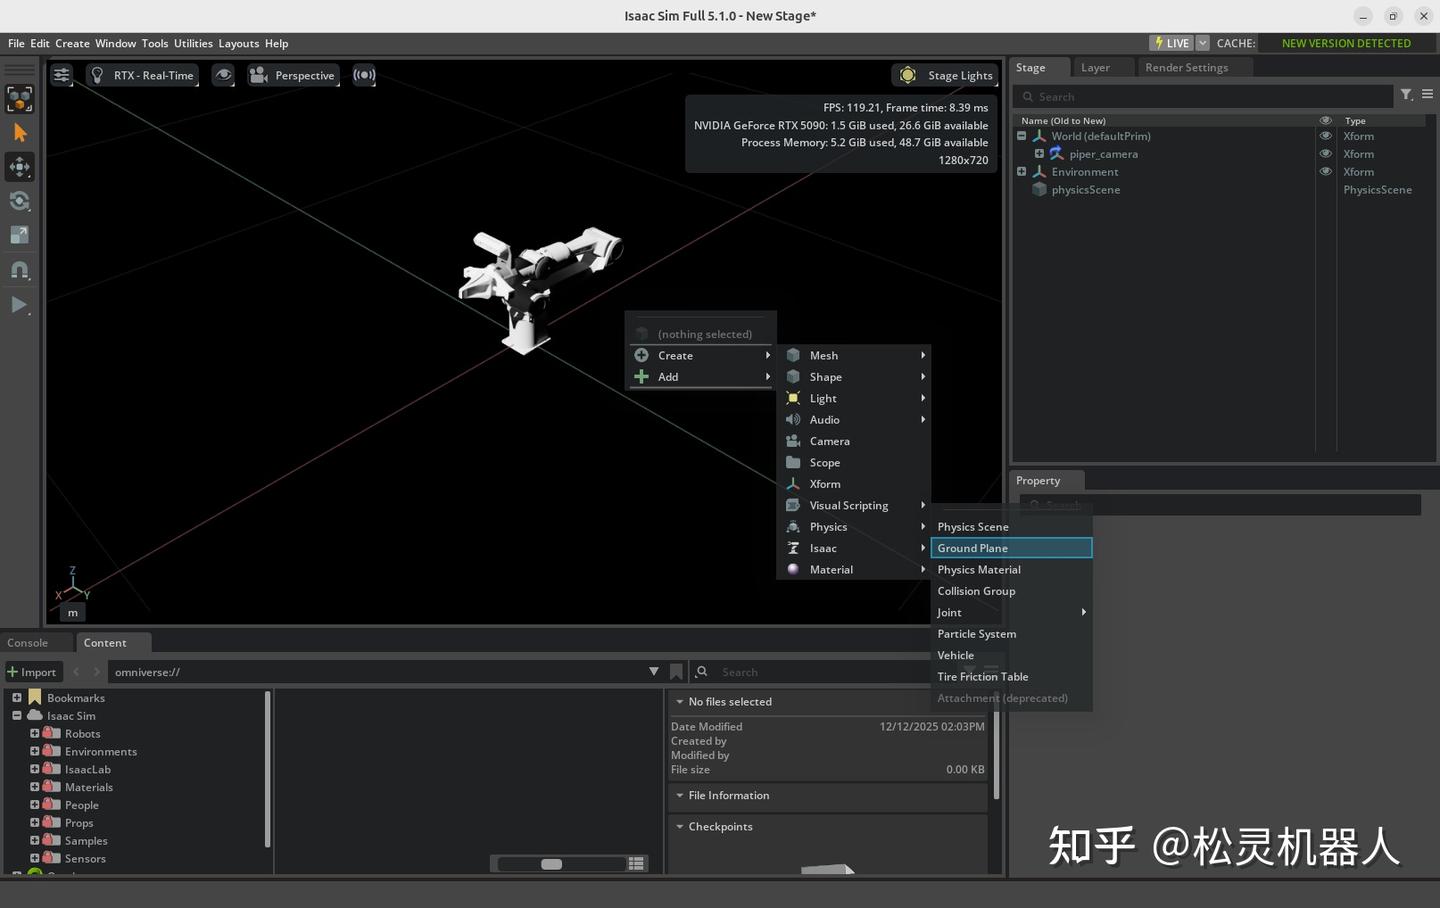This screenshot has width=1440, height=908.
Task: Activate the Rotate tool icon
Action: click(20, 201)
